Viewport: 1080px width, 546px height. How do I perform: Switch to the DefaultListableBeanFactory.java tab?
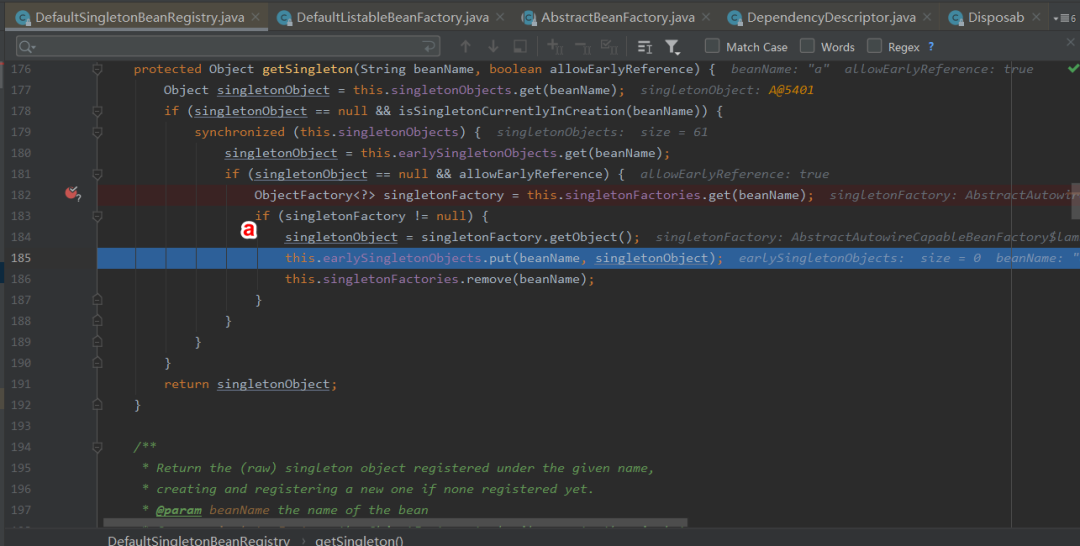392,18
